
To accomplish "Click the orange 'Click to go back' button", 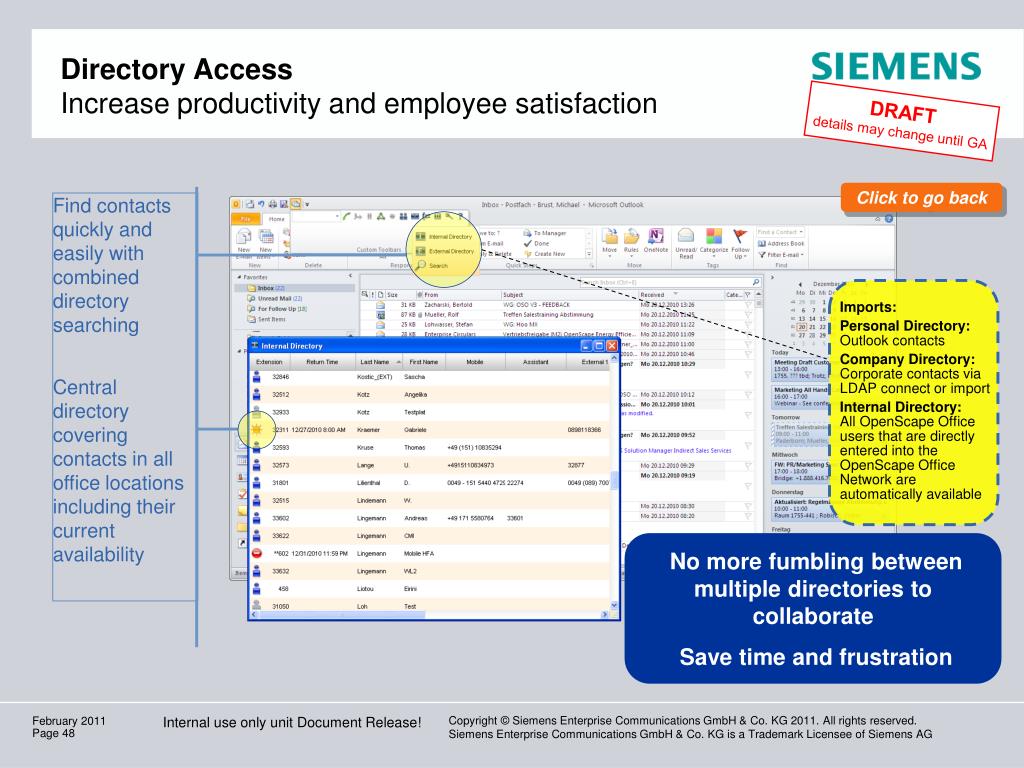I will [921, 198].
